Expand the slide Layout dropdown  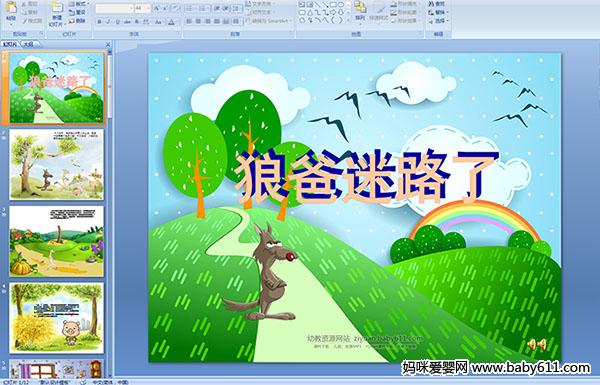[78, 4]
